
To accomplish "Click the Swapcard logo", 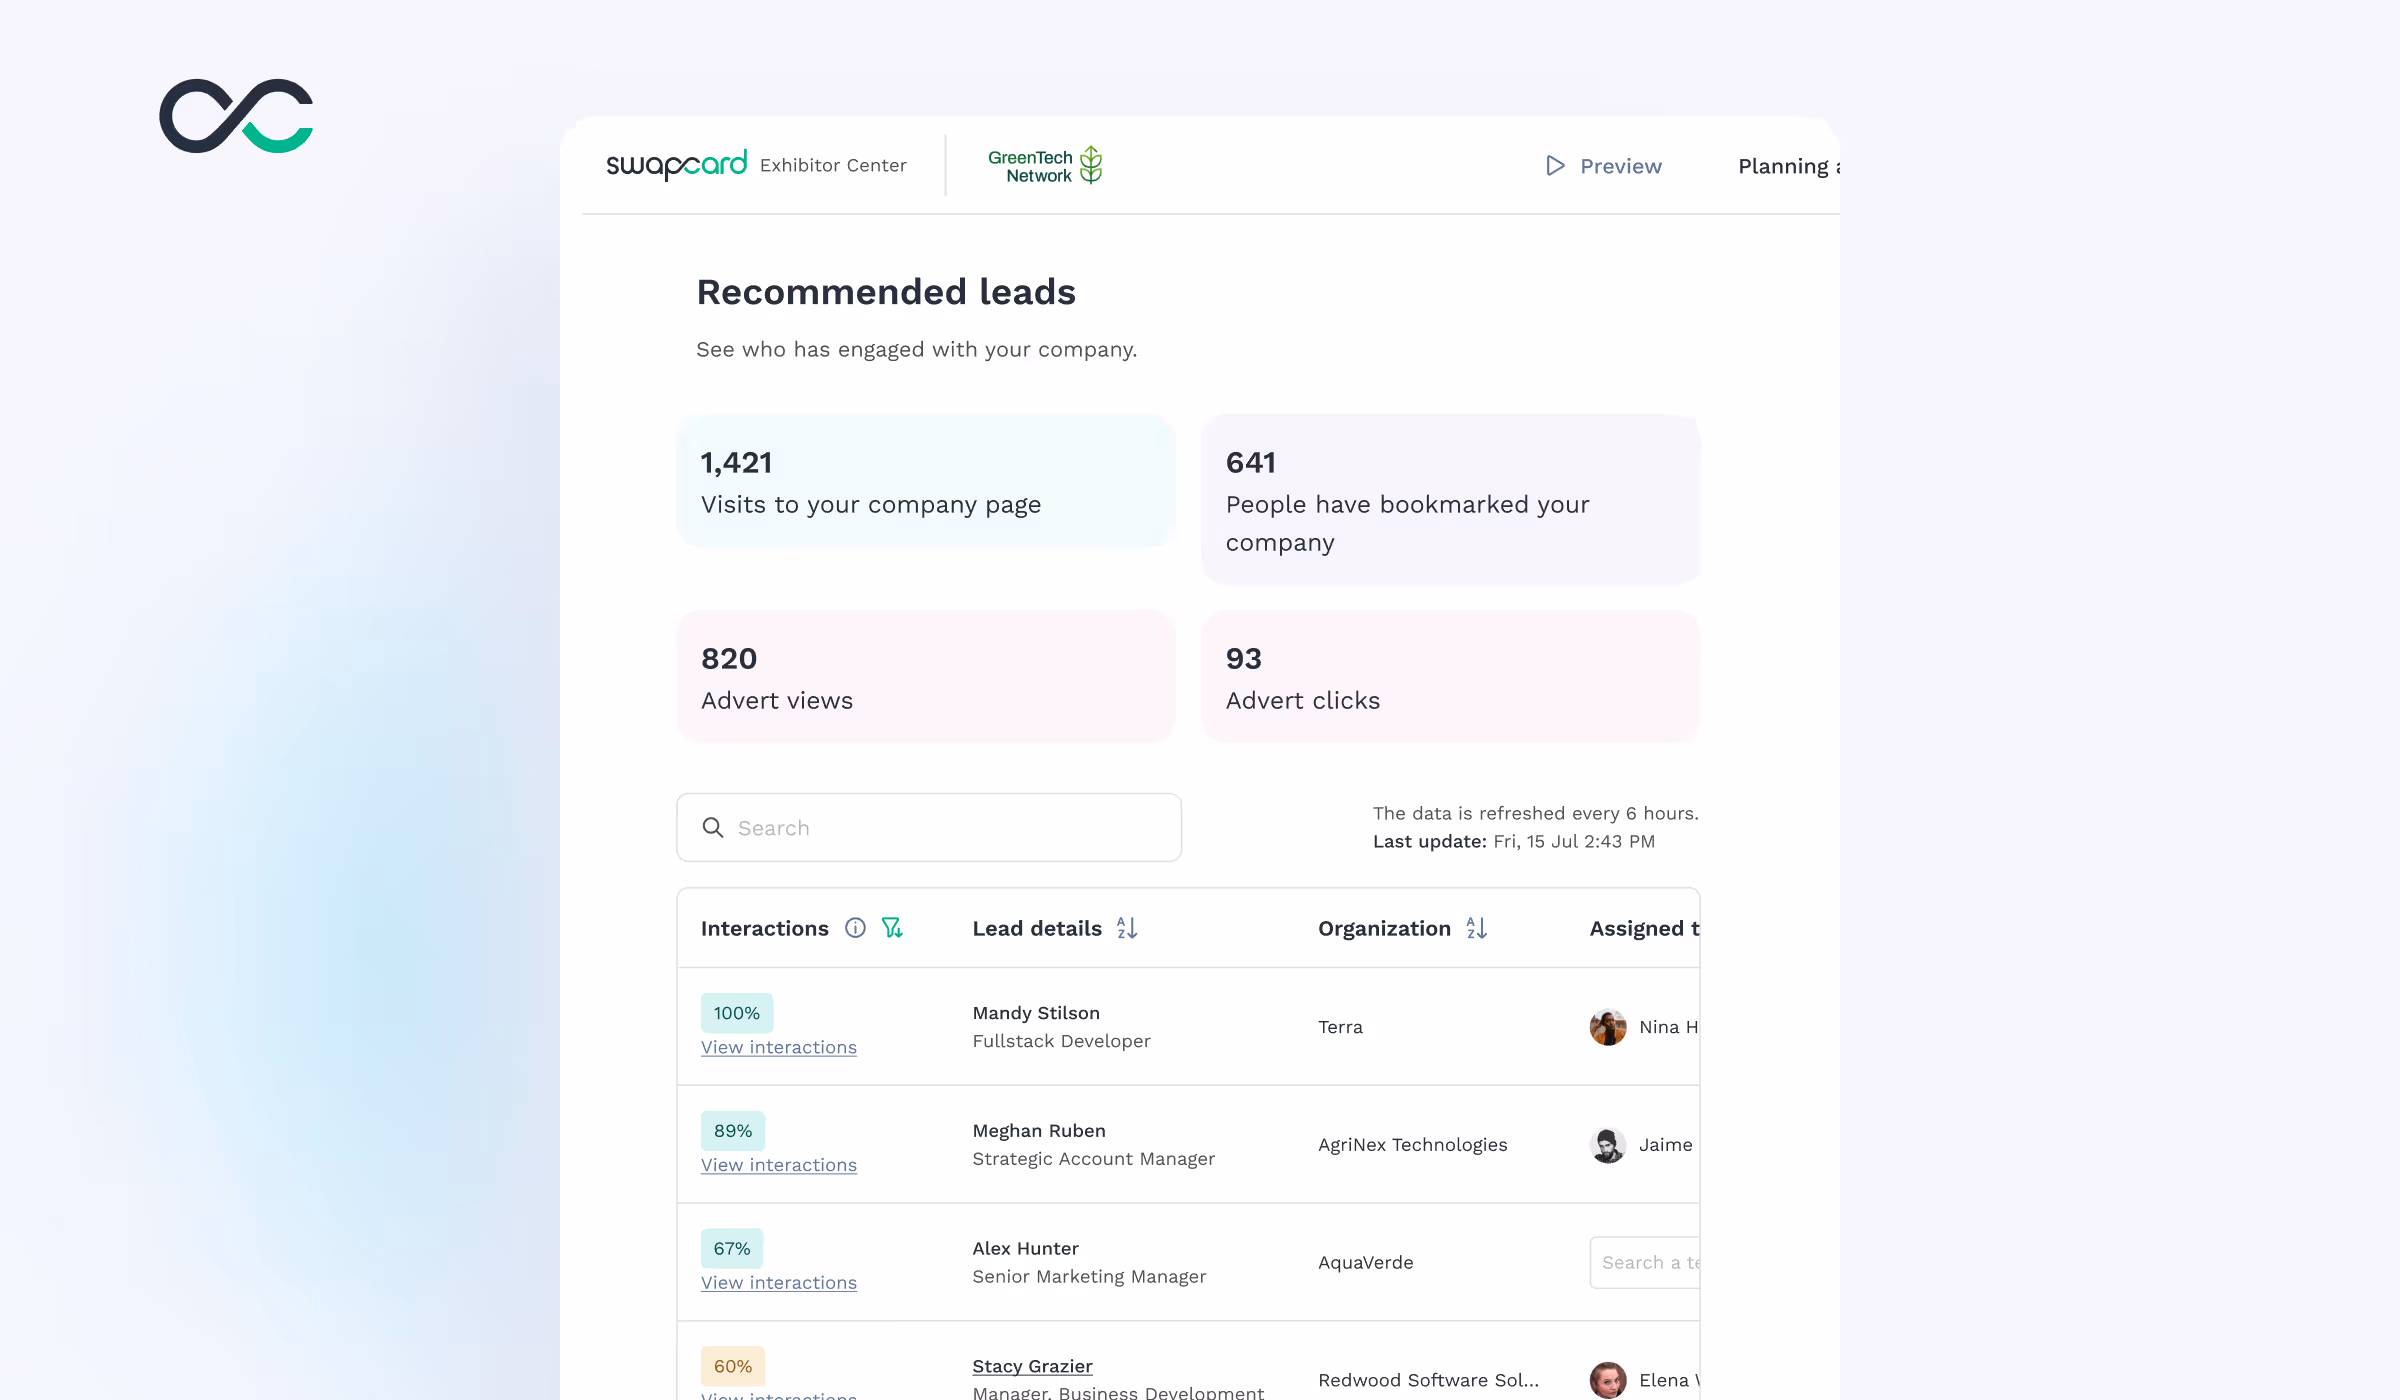I will (x=676, y=165).
